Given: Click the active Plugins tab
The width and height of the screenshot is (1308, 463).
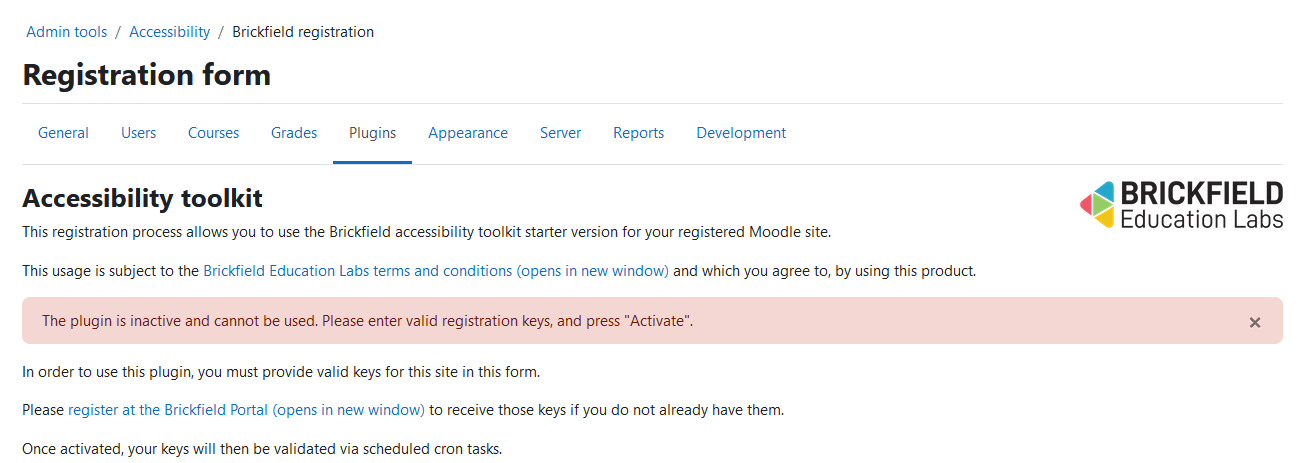Looking at the screenshot, I should [x=372, y=133].
